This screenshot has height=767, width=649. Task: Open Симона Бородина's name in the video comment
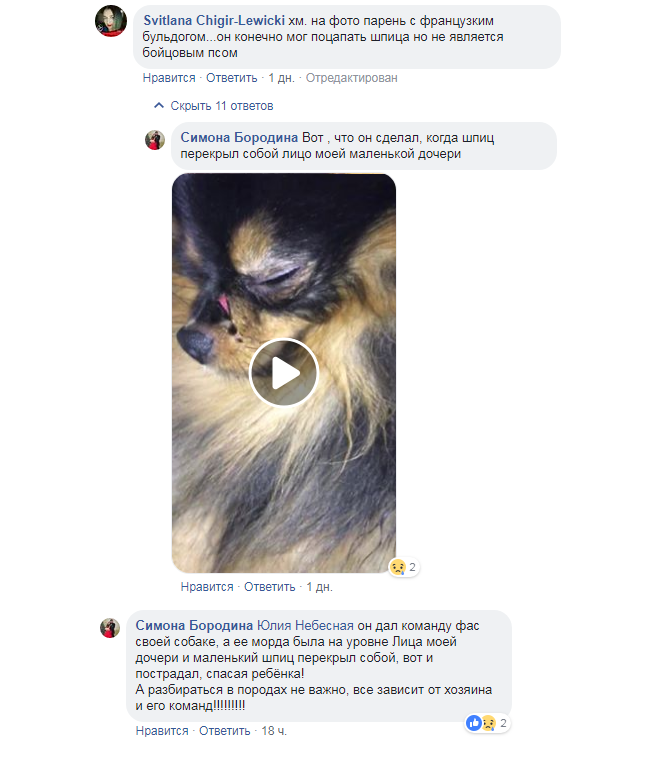(x=239, y=137)
